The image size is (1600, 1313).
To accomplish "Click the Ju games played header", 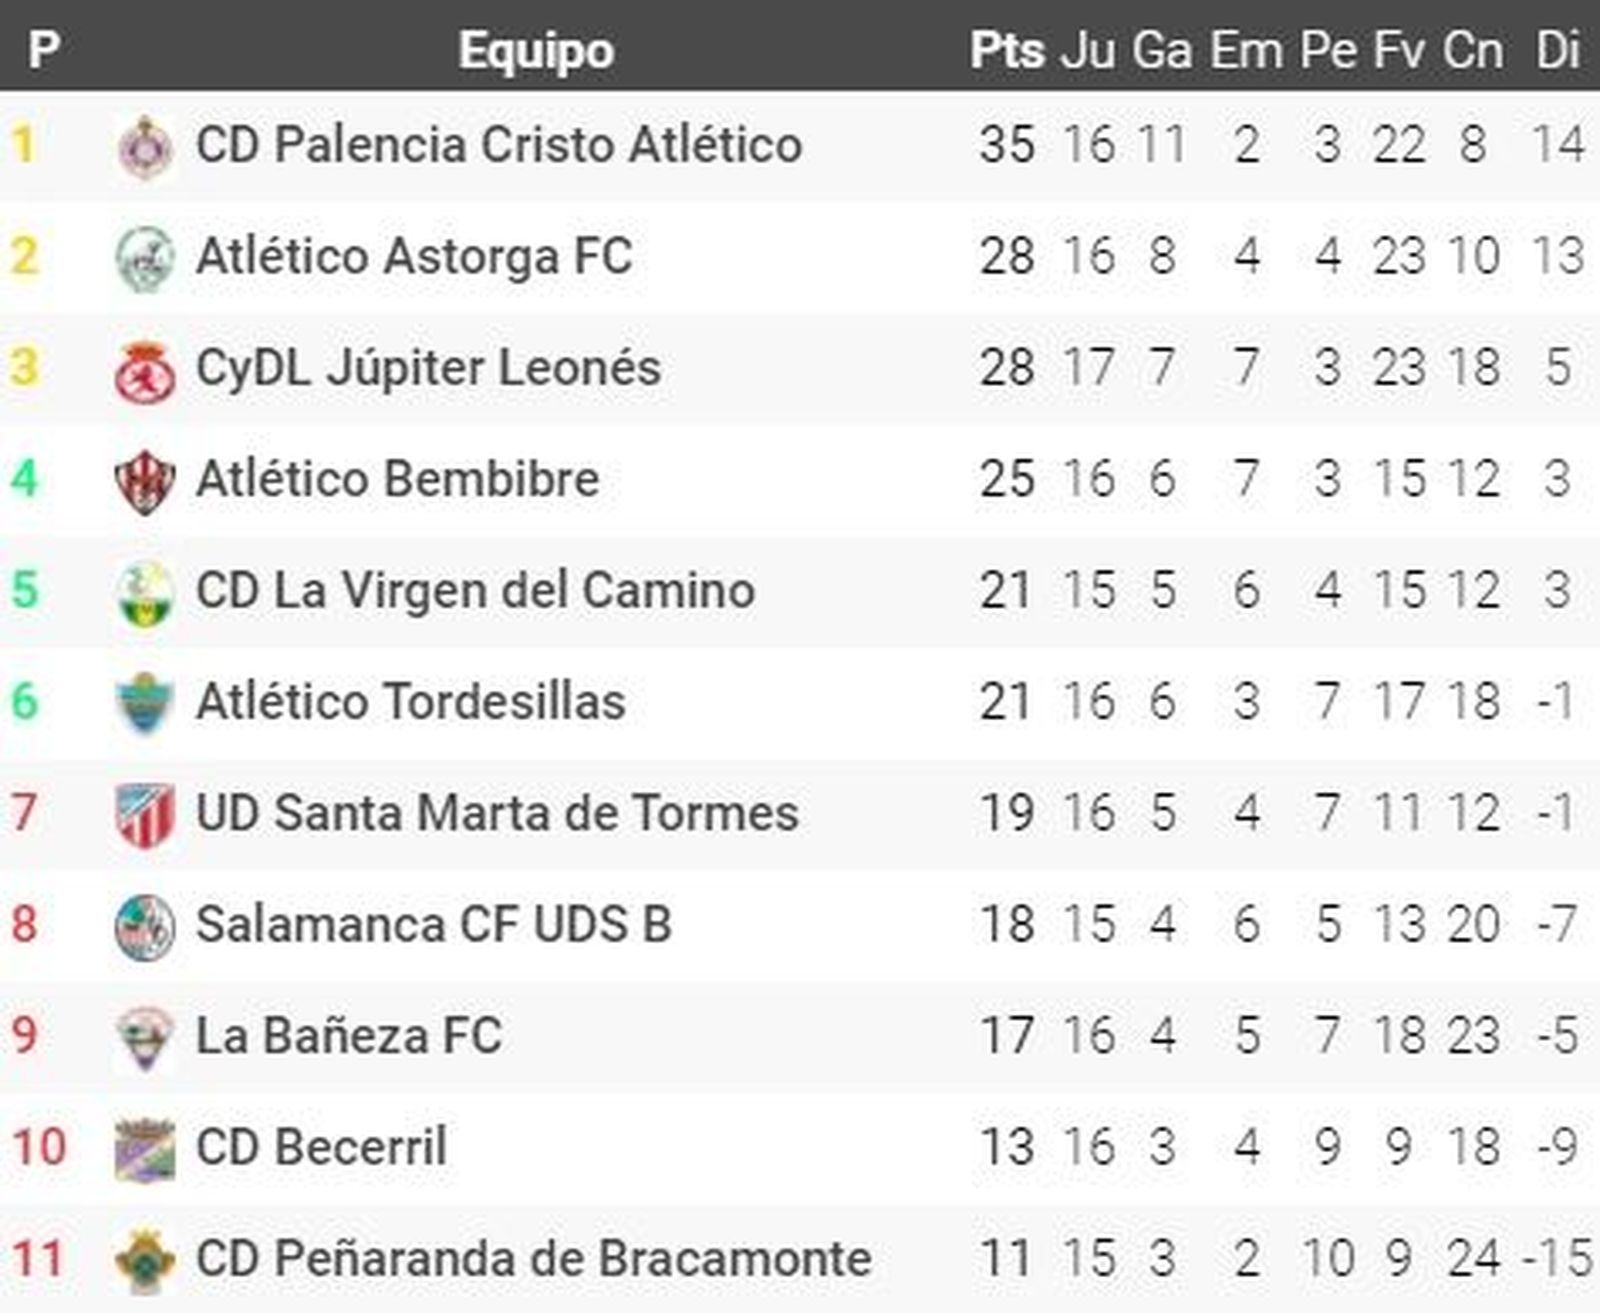I will point(1088,50).
